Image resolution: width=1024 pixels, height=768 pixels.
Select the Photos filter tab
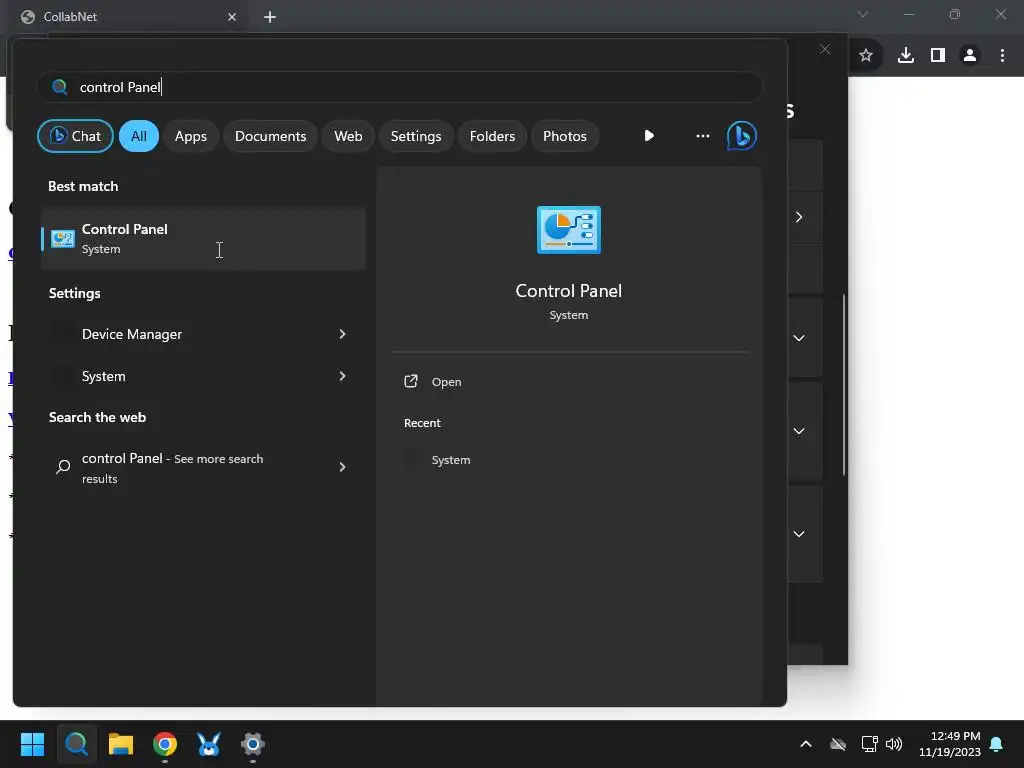pyautogui.click(x=565, y=136)
